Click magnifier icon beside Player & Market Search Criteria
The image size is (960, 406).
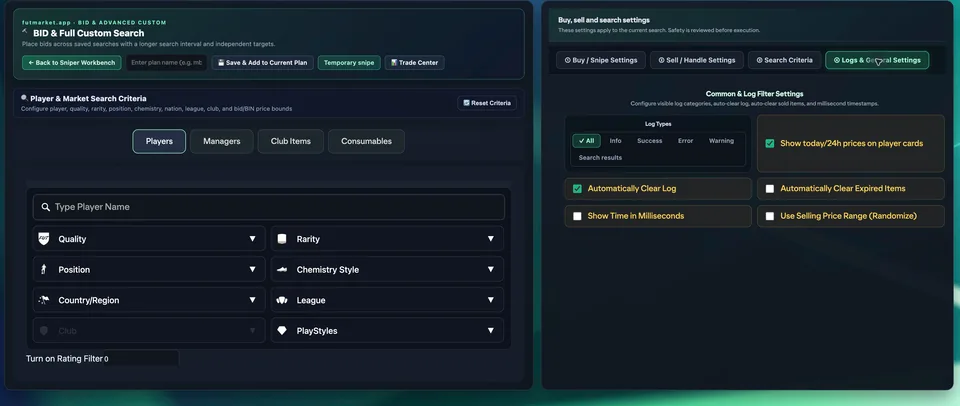24,97
